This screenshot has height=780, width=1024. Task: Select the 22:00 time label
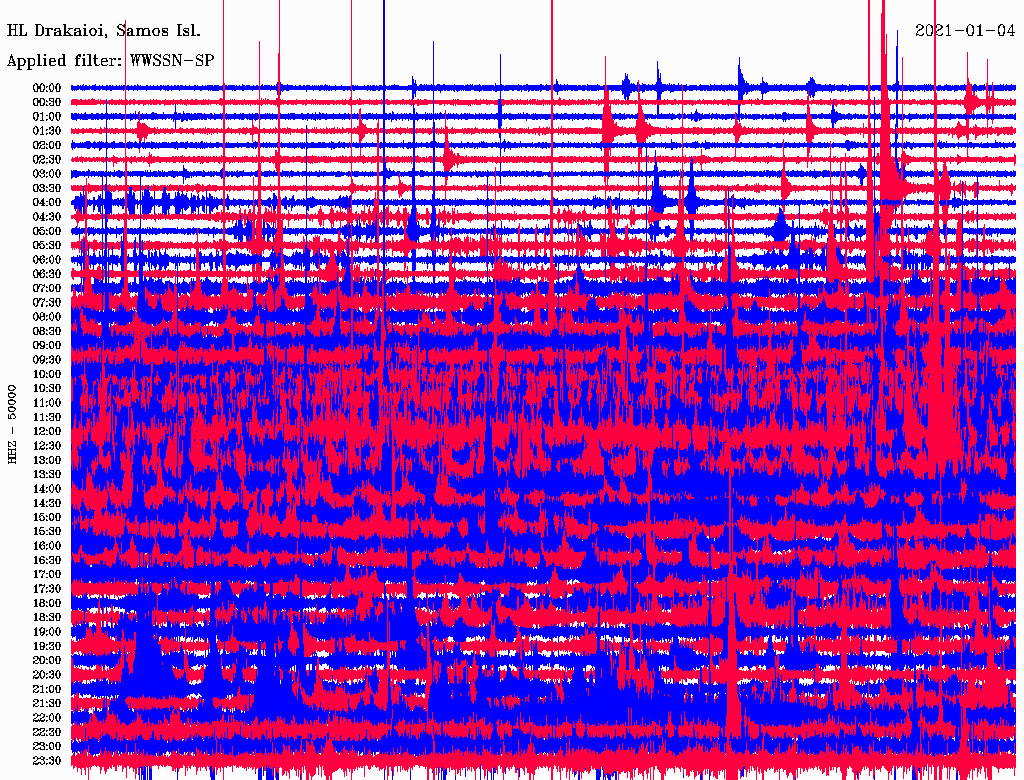click(46, 717)
